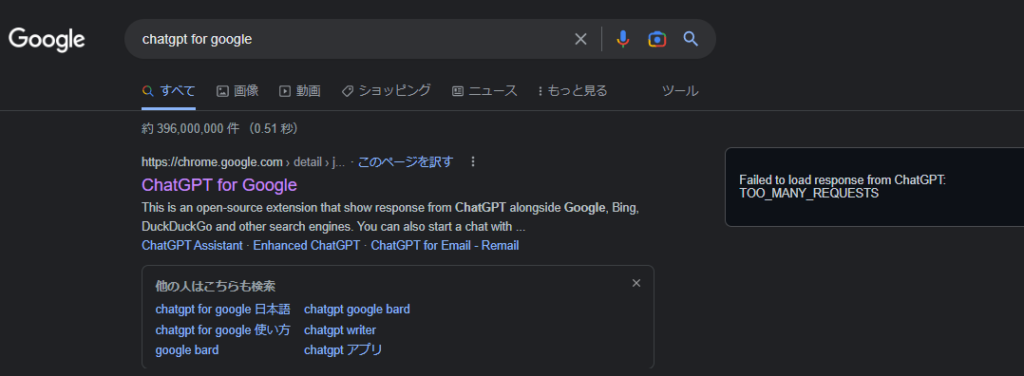The image size is (1024, 376).
Task: Switch to the 動画 tab
Action: [300, 91]
